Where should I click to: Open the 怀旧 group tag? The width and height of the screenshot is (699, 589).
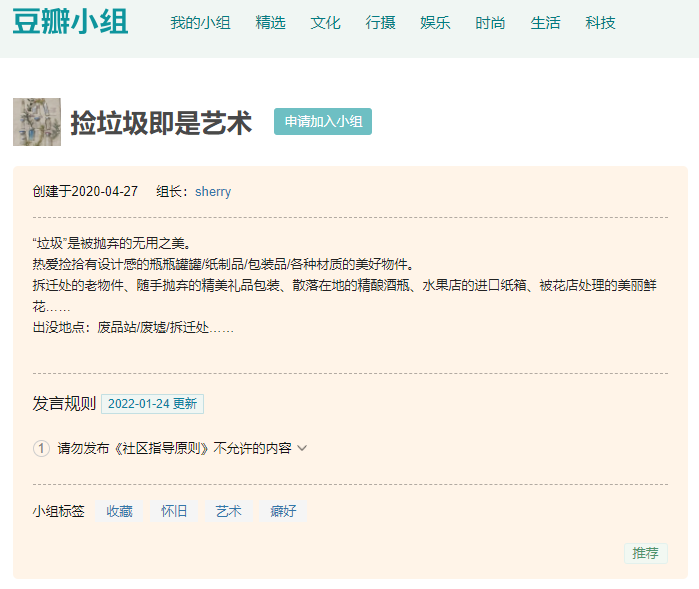tap(174, 511)
